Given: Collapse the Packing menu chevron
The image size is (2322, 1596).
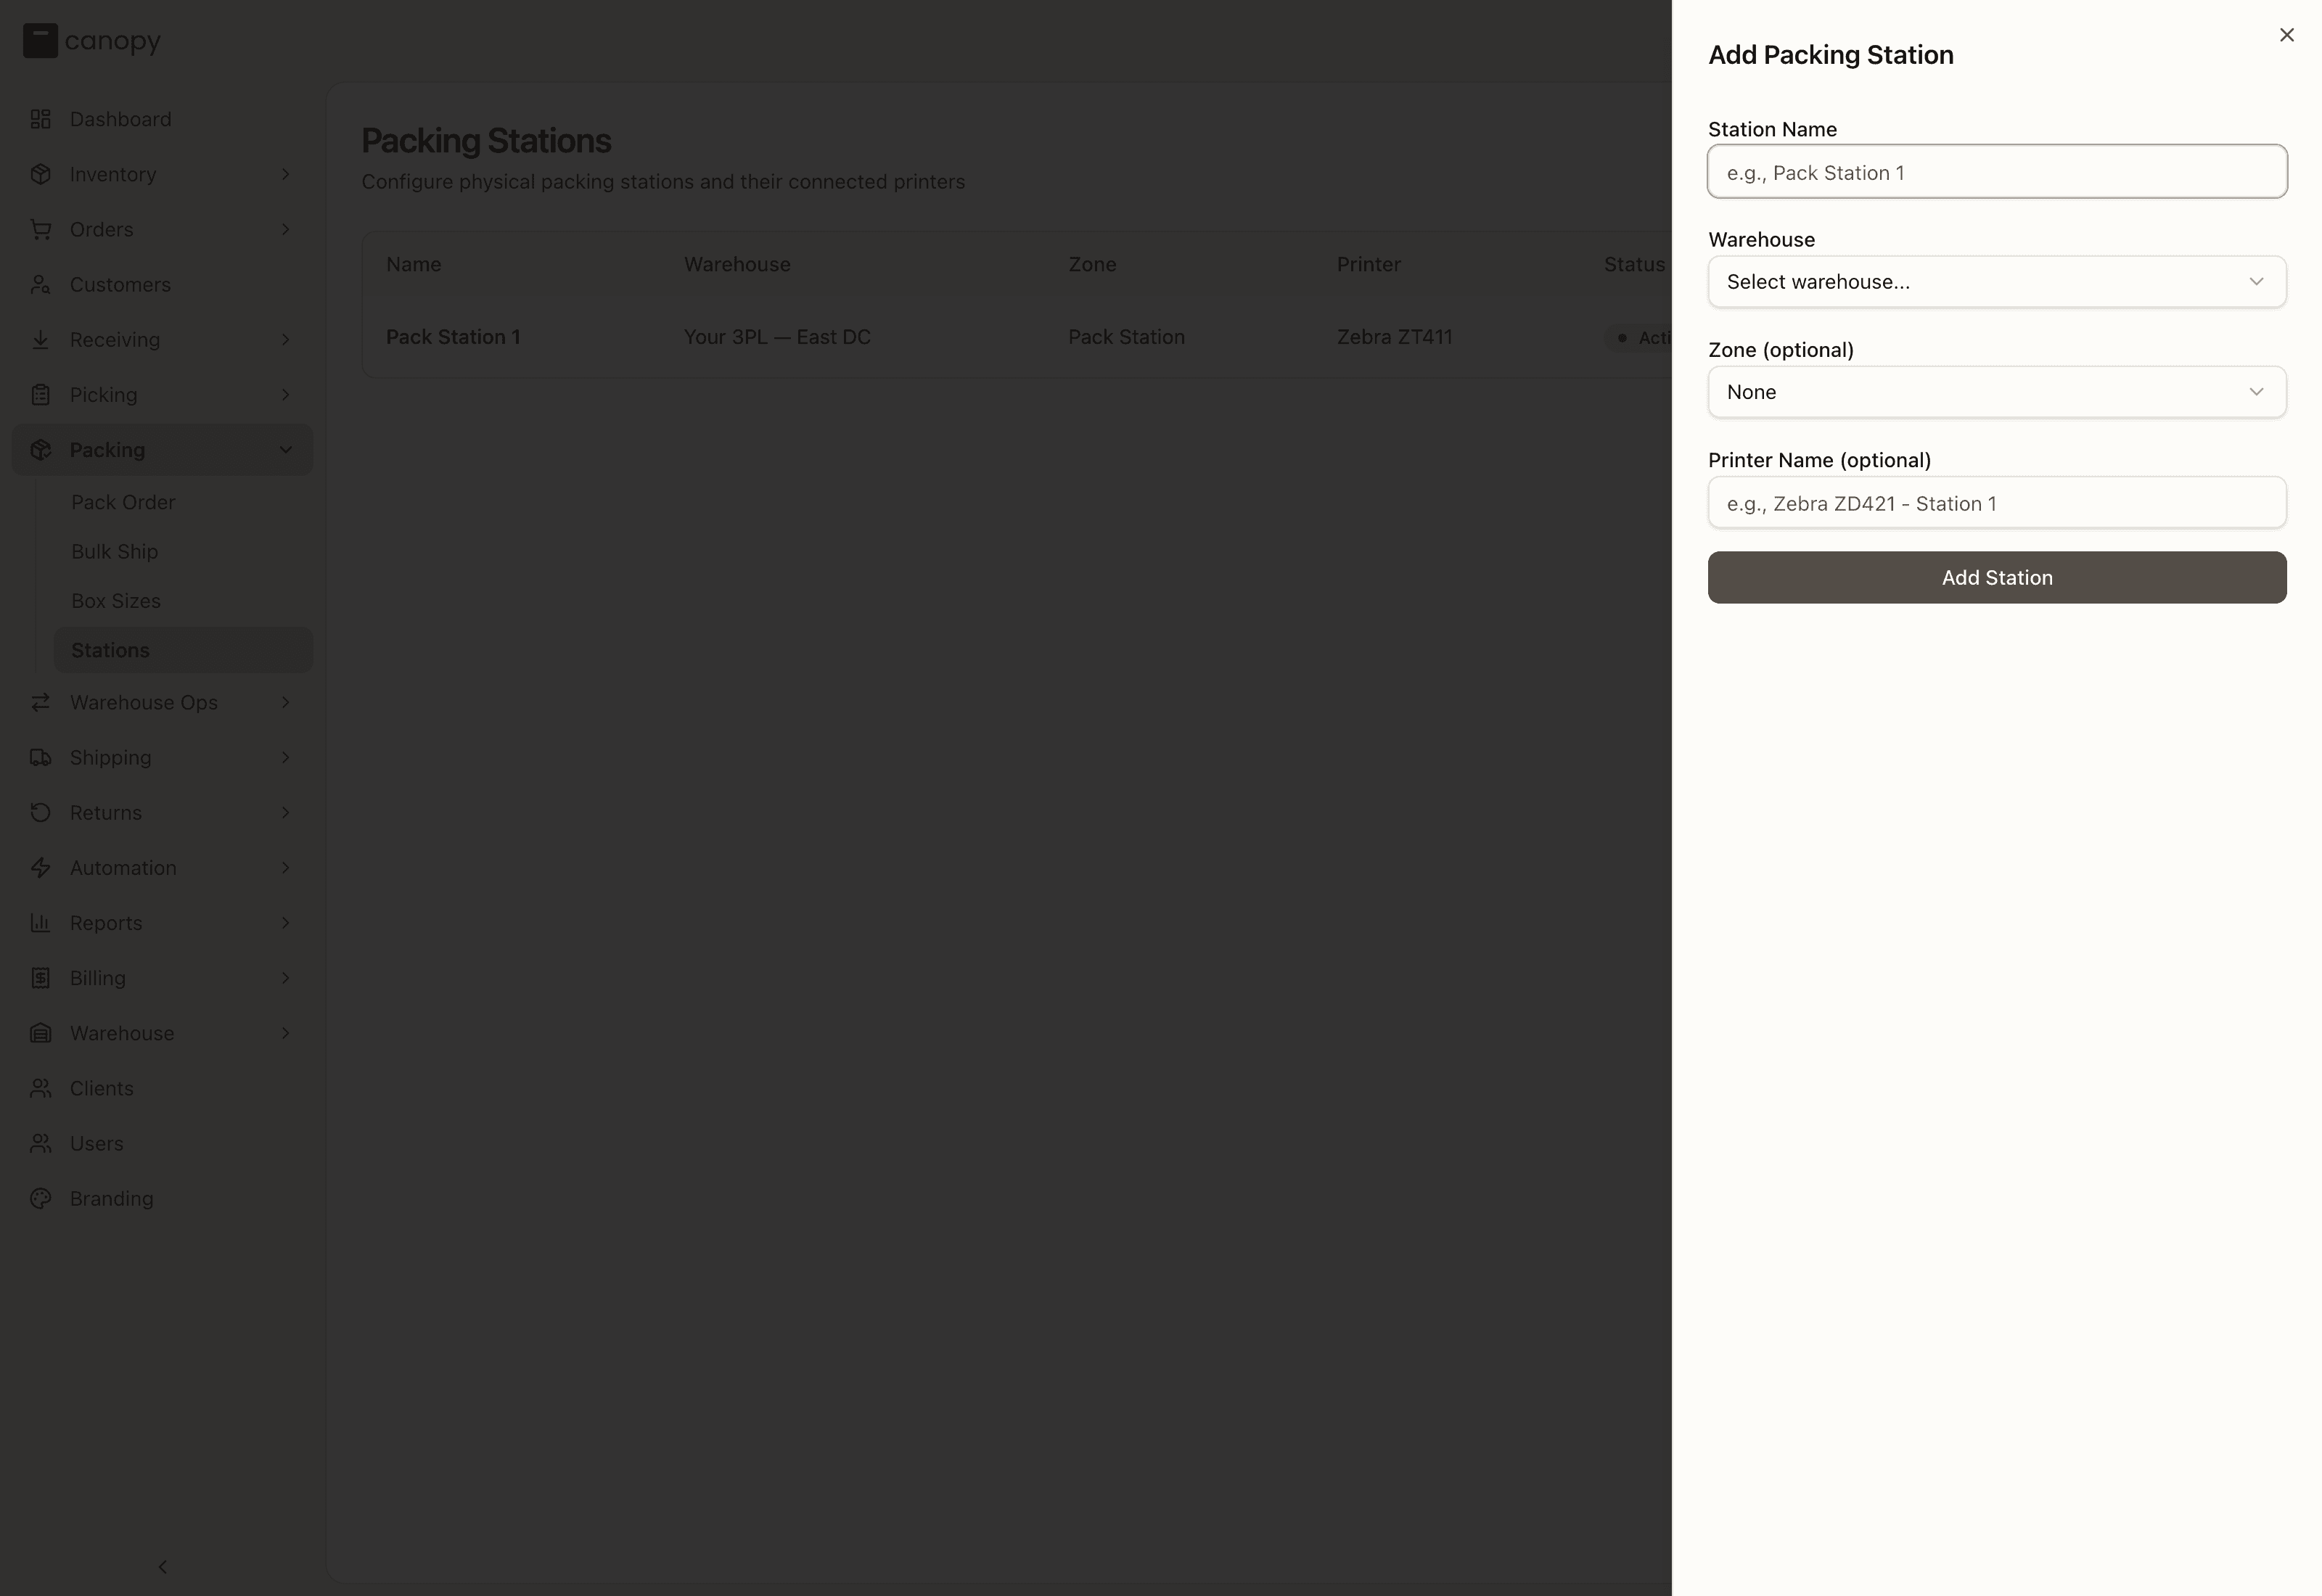Looking at the screenshot, I should click(x=285, y=450).
